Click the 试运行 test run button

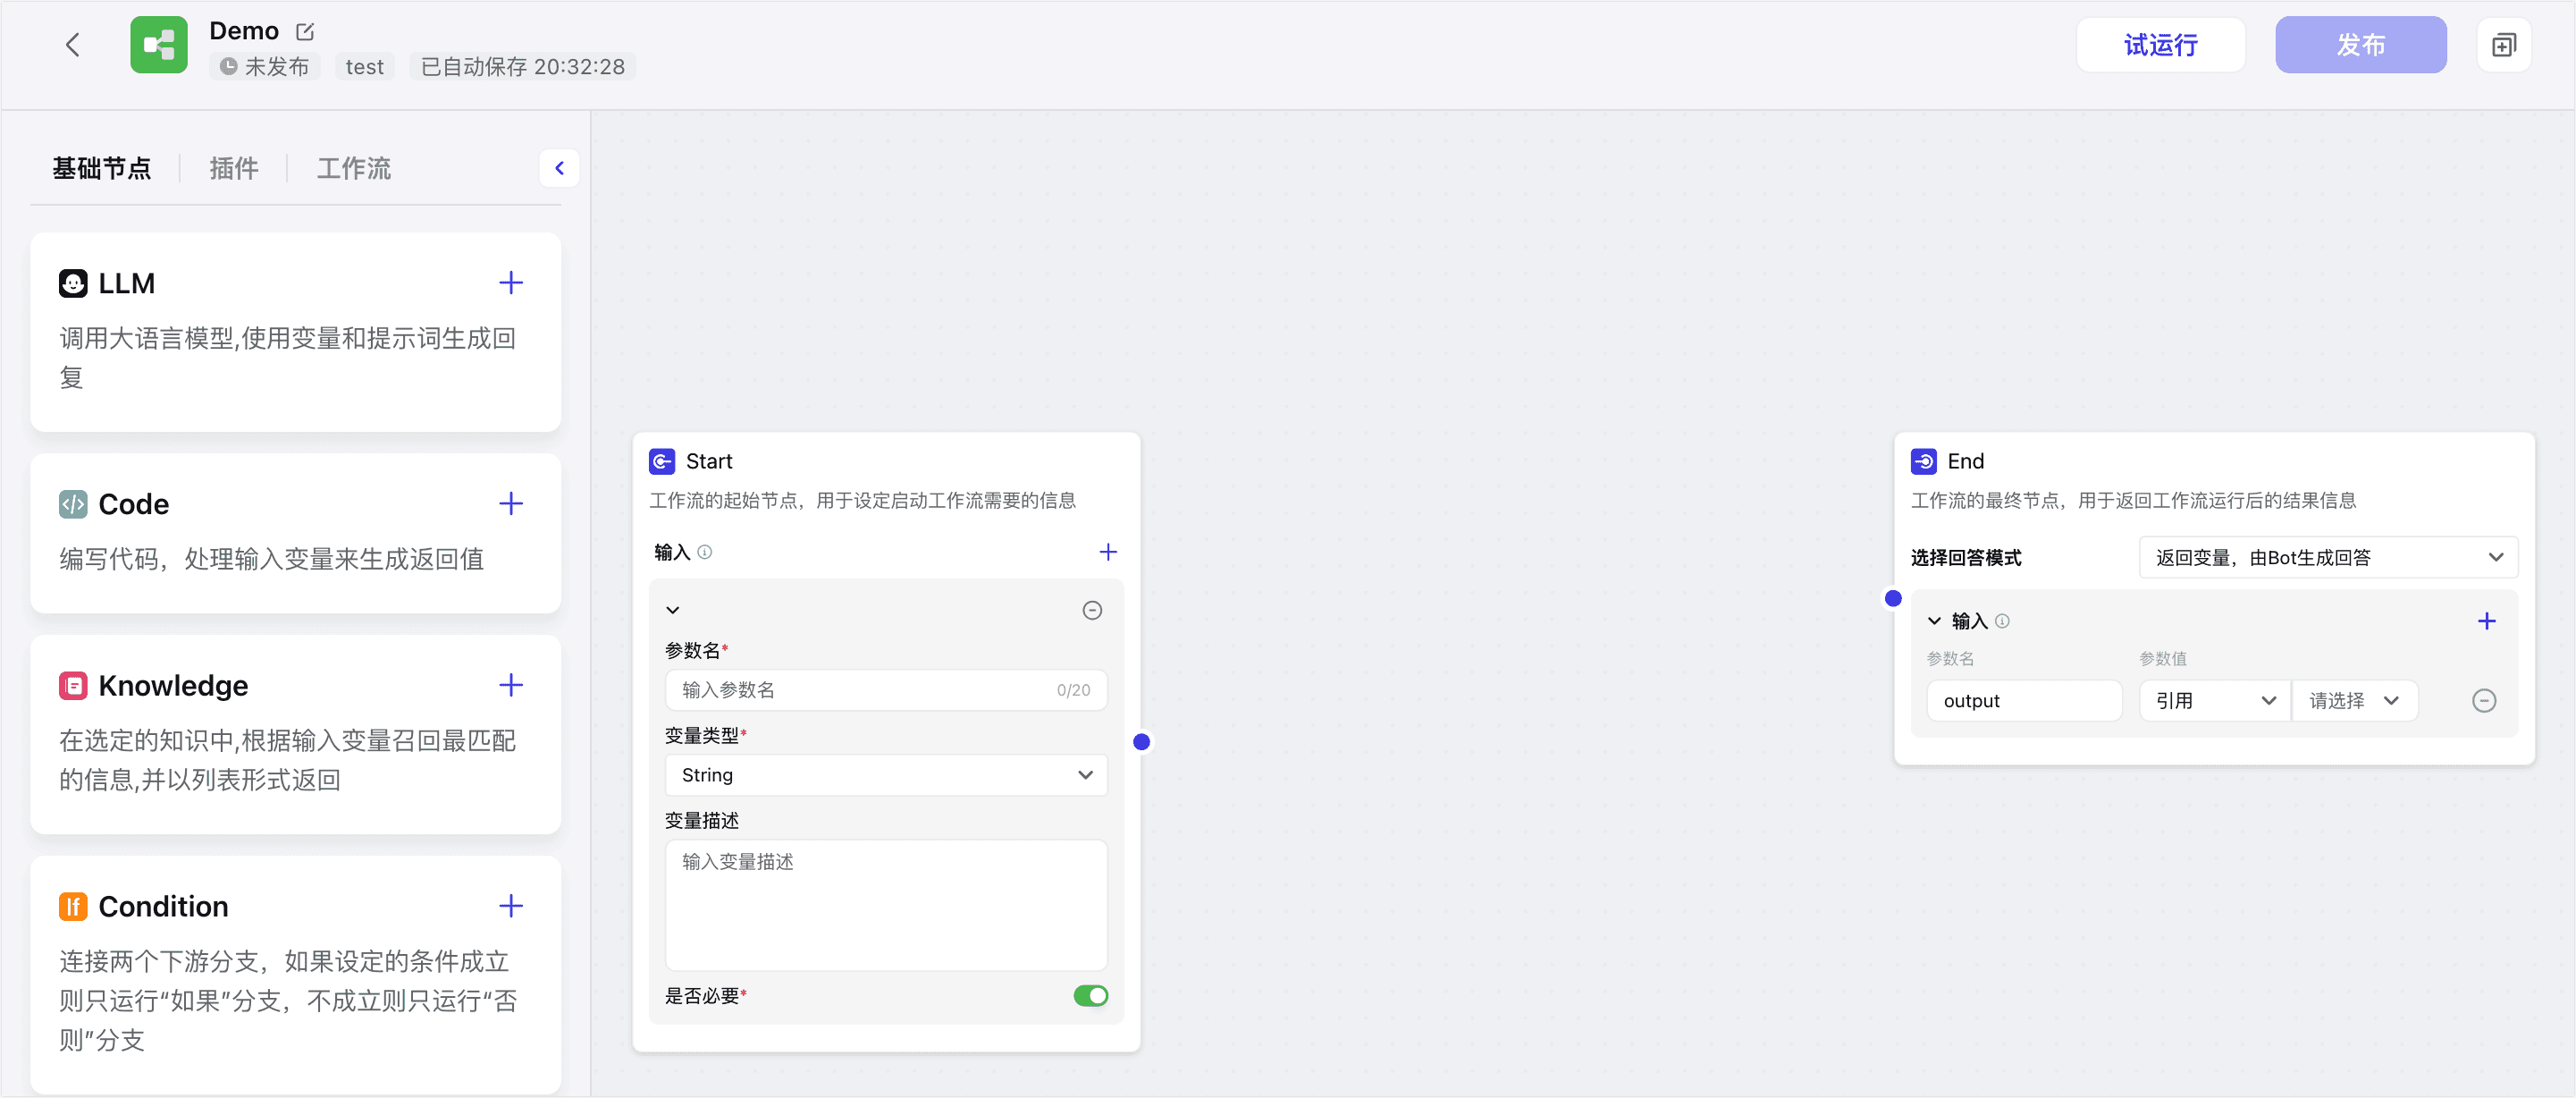tap(2160, 45)
